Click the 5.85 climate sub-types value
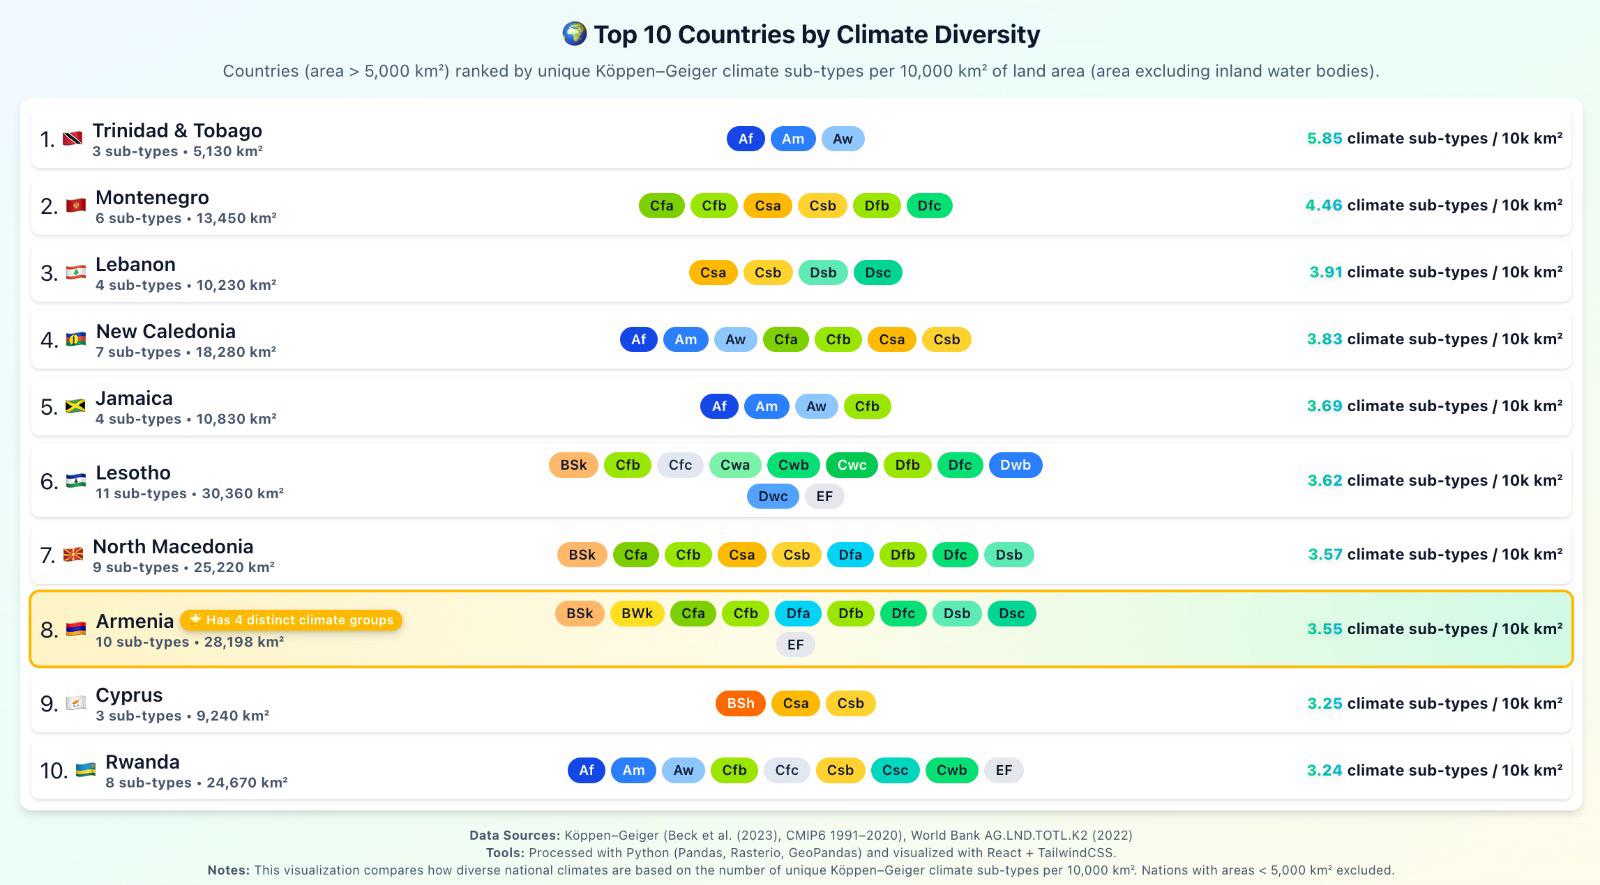The width and height of the screenshot is (1600, 885). click(1324, 139)
